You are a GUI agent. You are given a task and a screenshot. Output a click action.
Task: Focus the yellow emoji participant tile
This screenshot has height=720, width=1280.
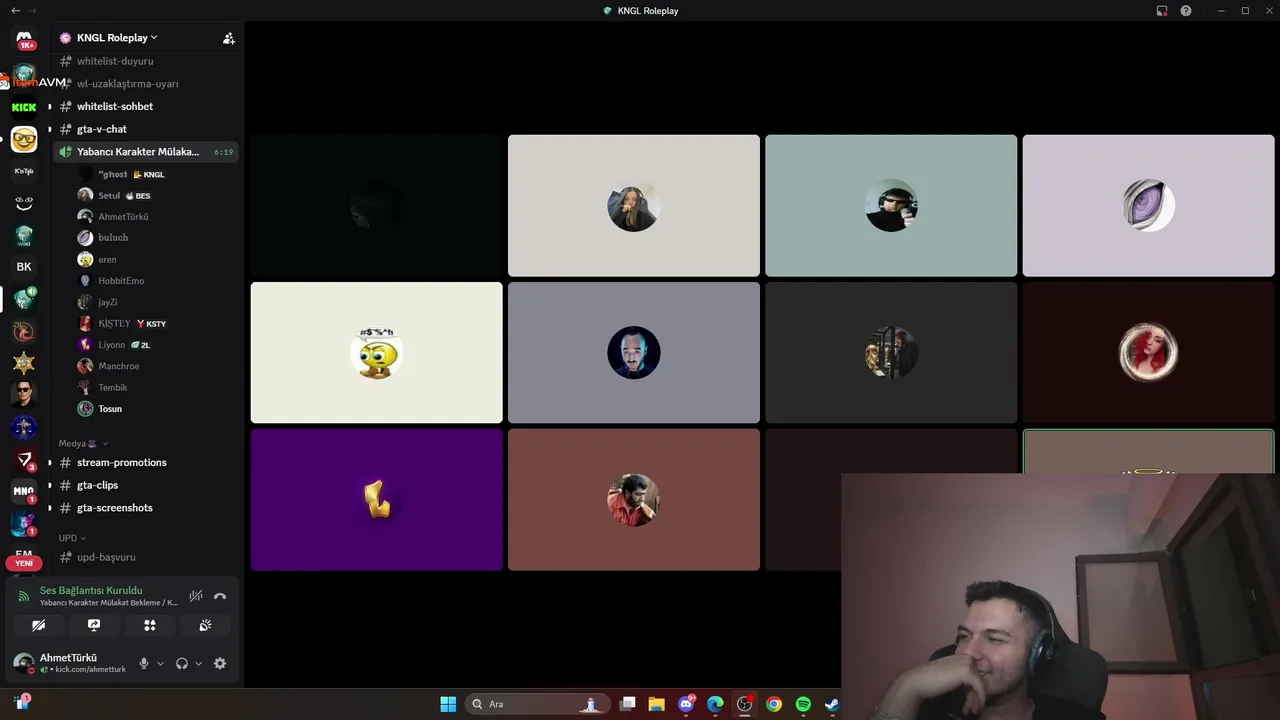[376, 352]
